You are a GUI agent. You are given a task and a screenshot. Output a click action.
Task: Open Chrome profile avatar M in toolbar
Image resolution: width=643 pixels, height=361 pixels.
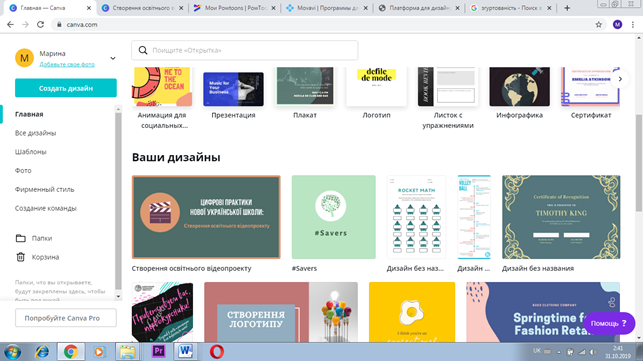(617, 25)
